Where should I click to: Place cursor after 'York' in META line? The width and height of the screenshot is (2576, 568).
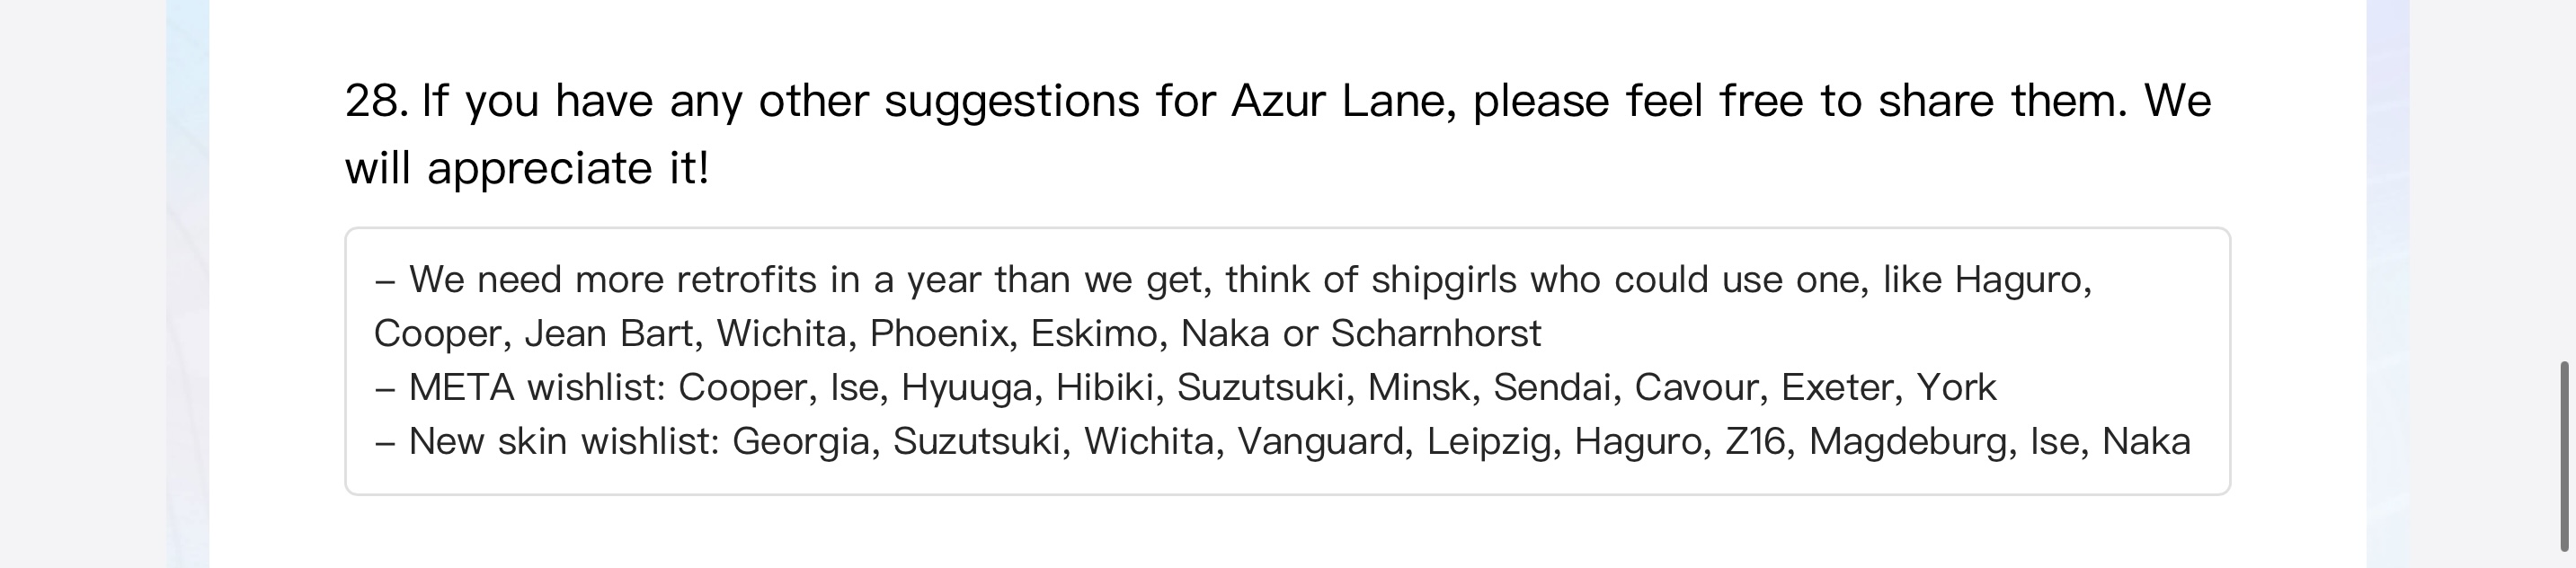tap(1998, 387)
